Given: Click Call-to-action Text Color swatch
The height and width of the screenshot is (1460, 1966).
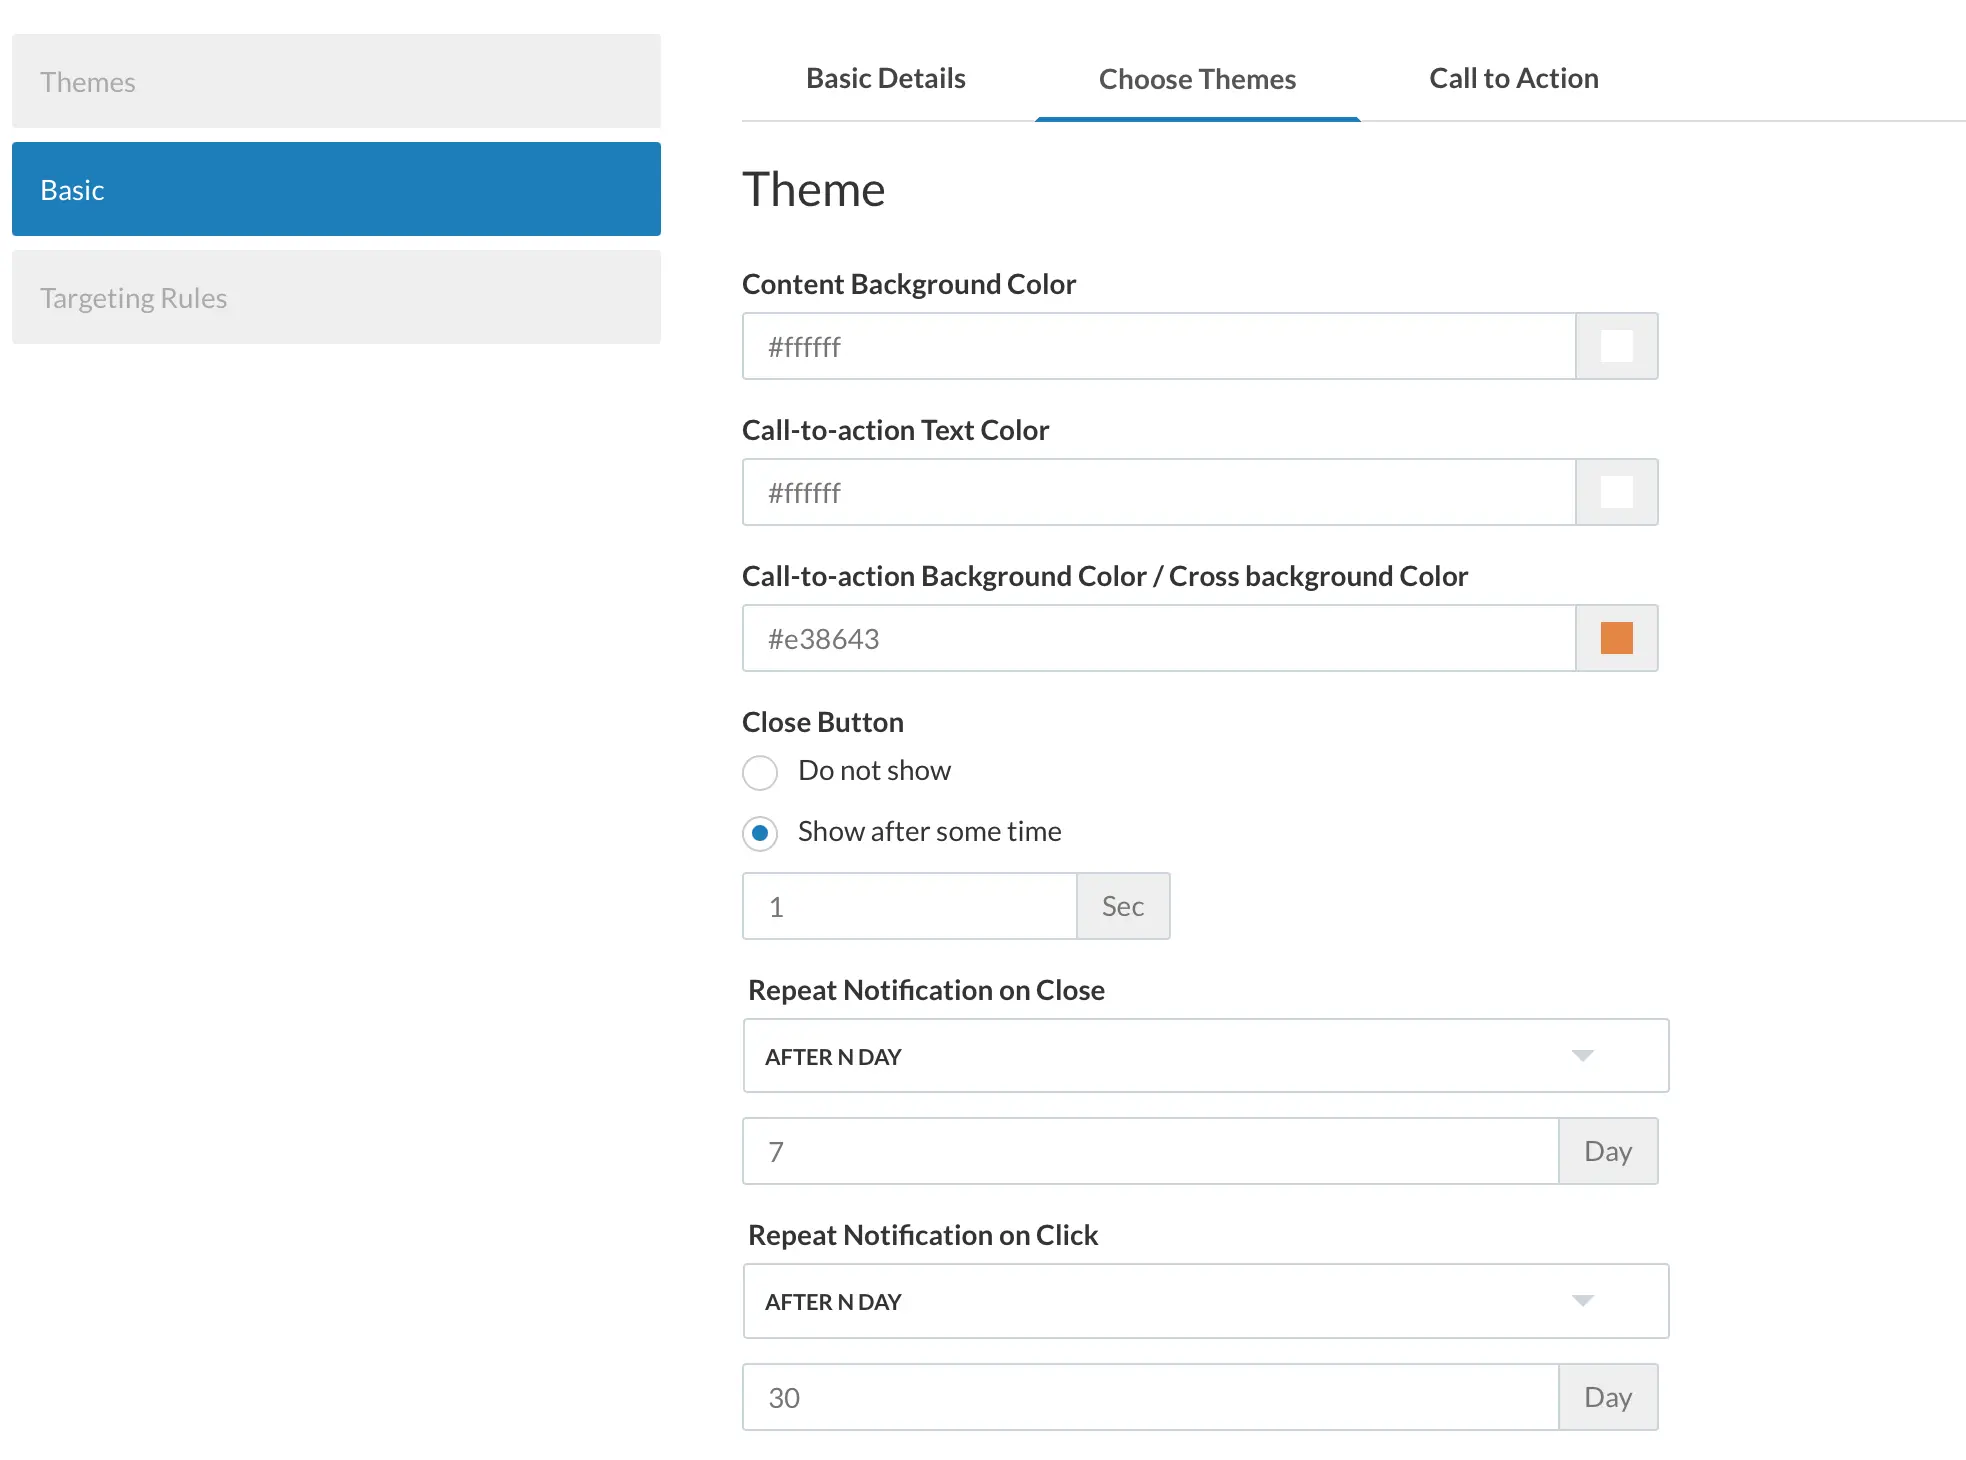Looking at the screenshot, I should point(1616,492).
